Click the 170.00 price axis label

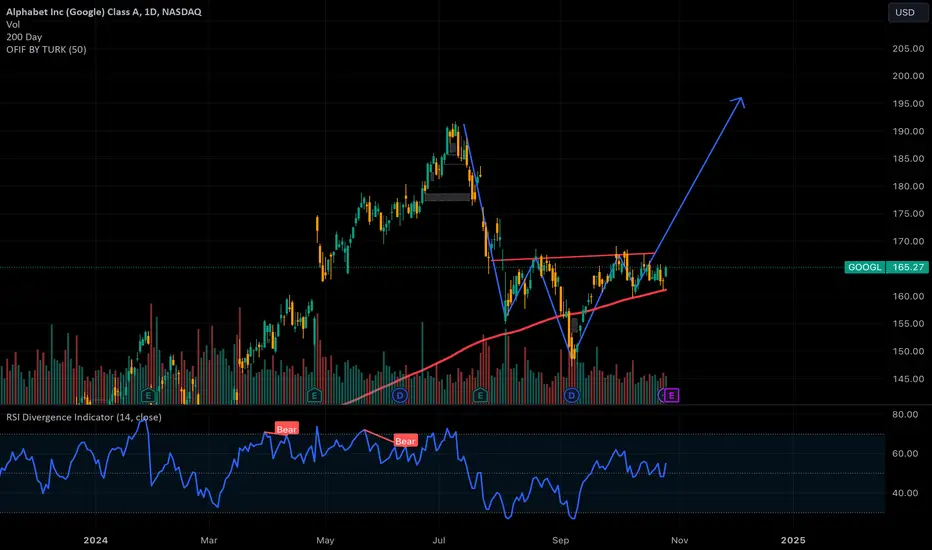(908, 241)
